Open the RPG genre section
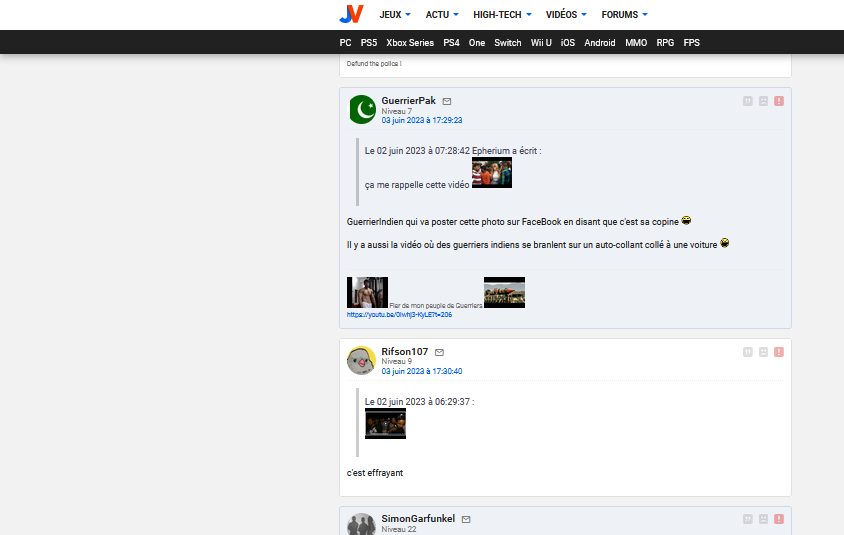Viewport: 844px width, 535px height. 665,43
